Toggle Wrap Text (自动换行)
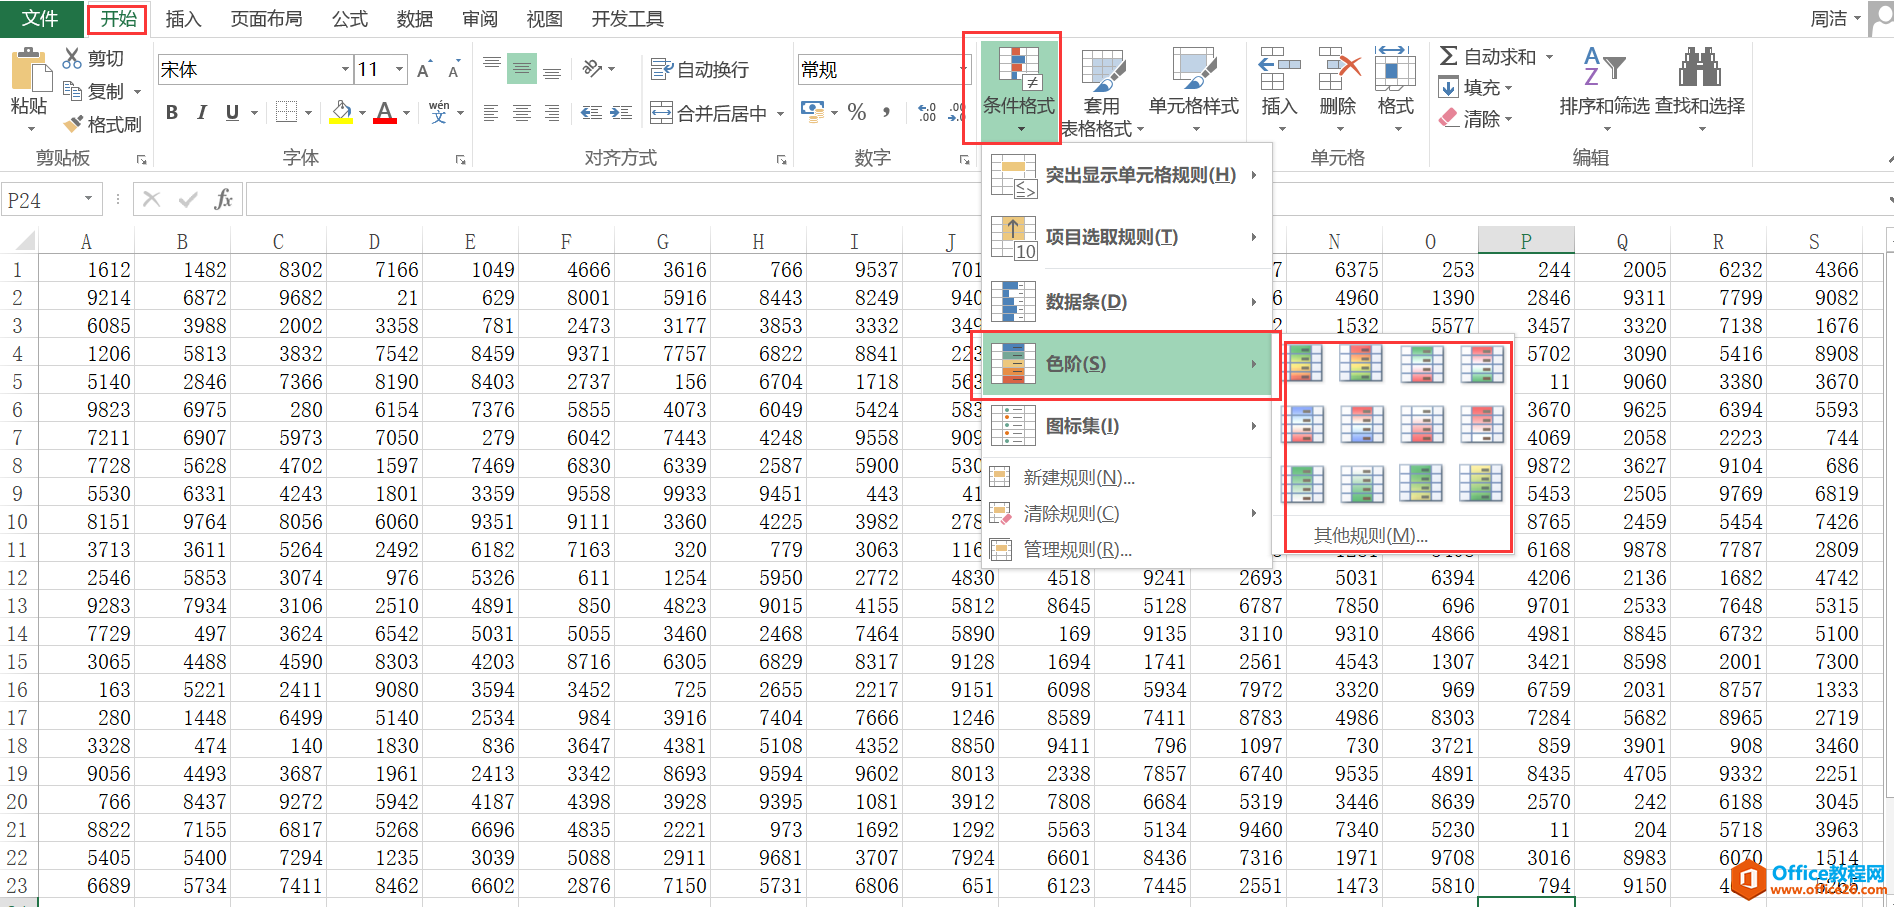 tap(700, 69)
